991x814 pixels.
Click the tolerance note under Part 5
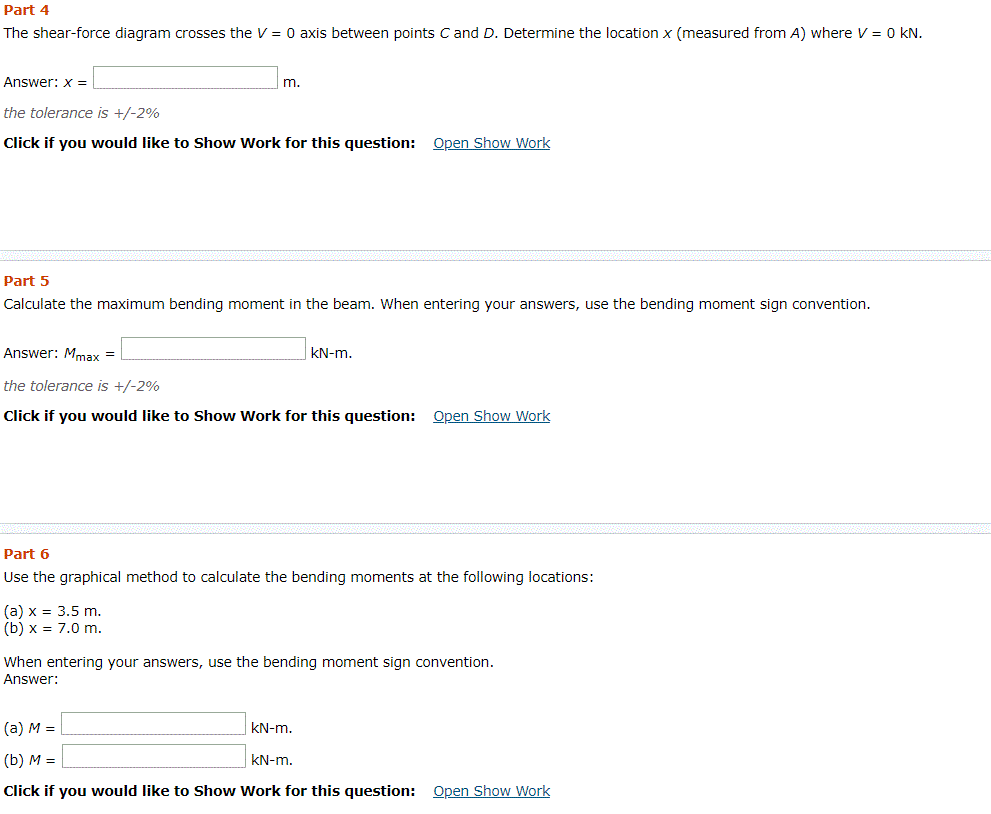82,385
